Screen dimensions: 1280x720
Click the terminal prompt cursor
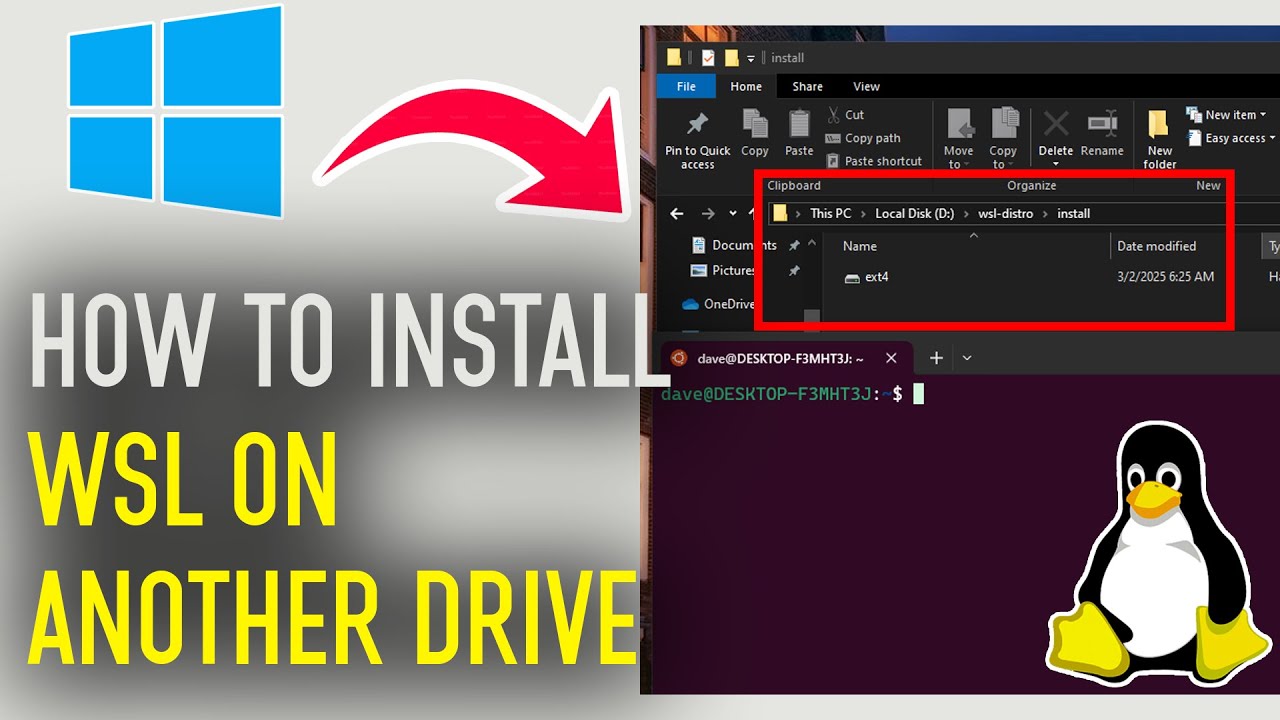919,394
